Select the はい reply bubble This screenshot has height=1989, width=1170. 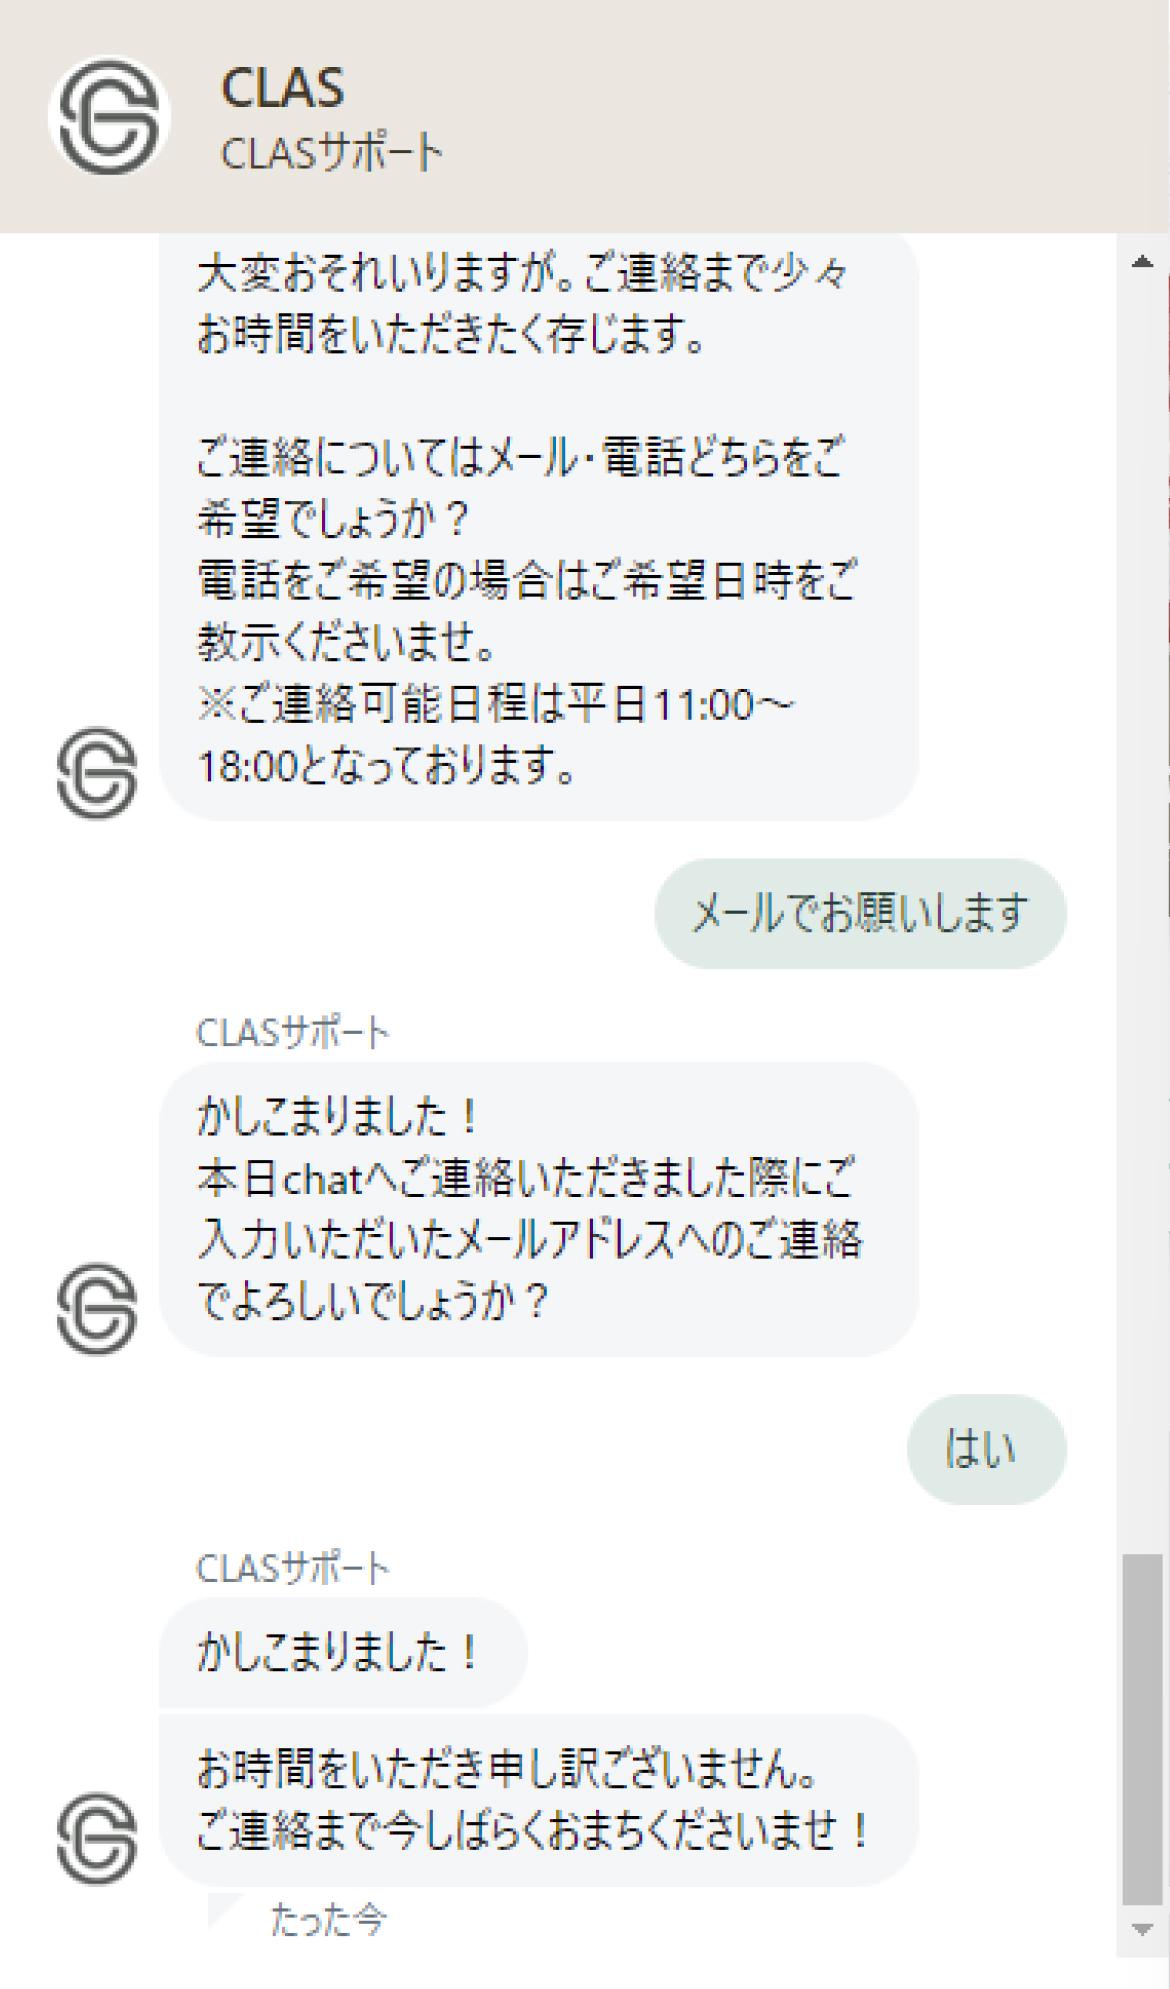click(986, 1449)
